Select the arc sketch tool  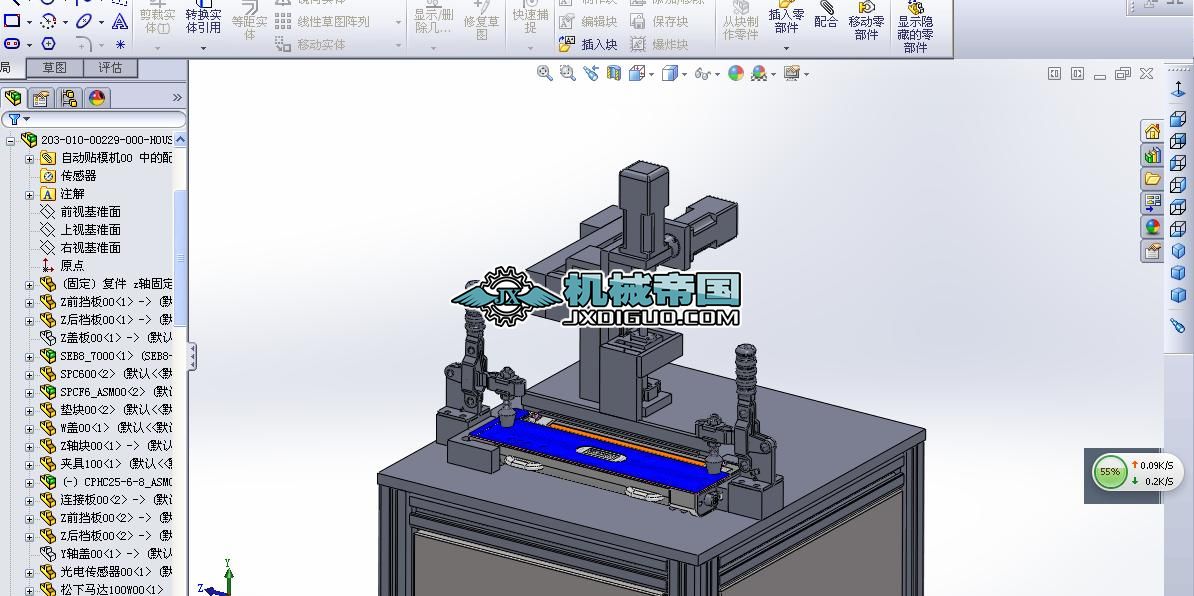[x=48, y=21]
